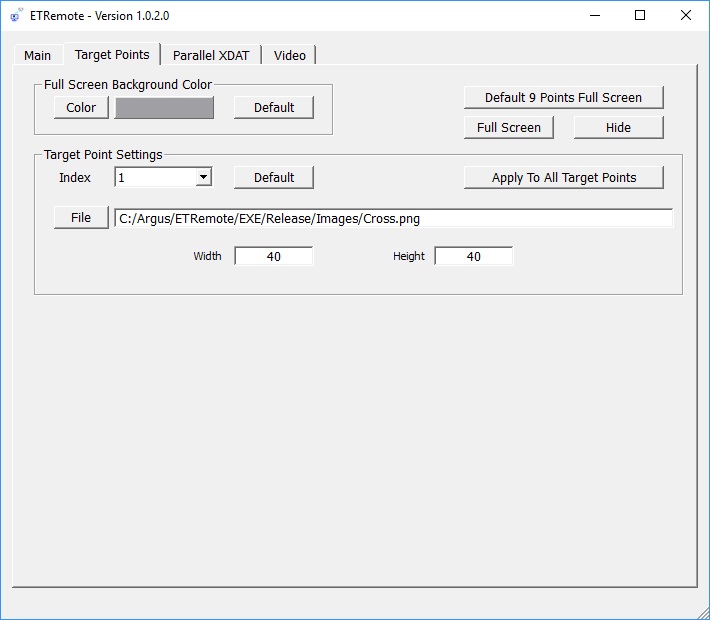Click Default 9 Points Full Screen
Image resolution: width=710 pixels, height=620 pixels.
(564, 98)
